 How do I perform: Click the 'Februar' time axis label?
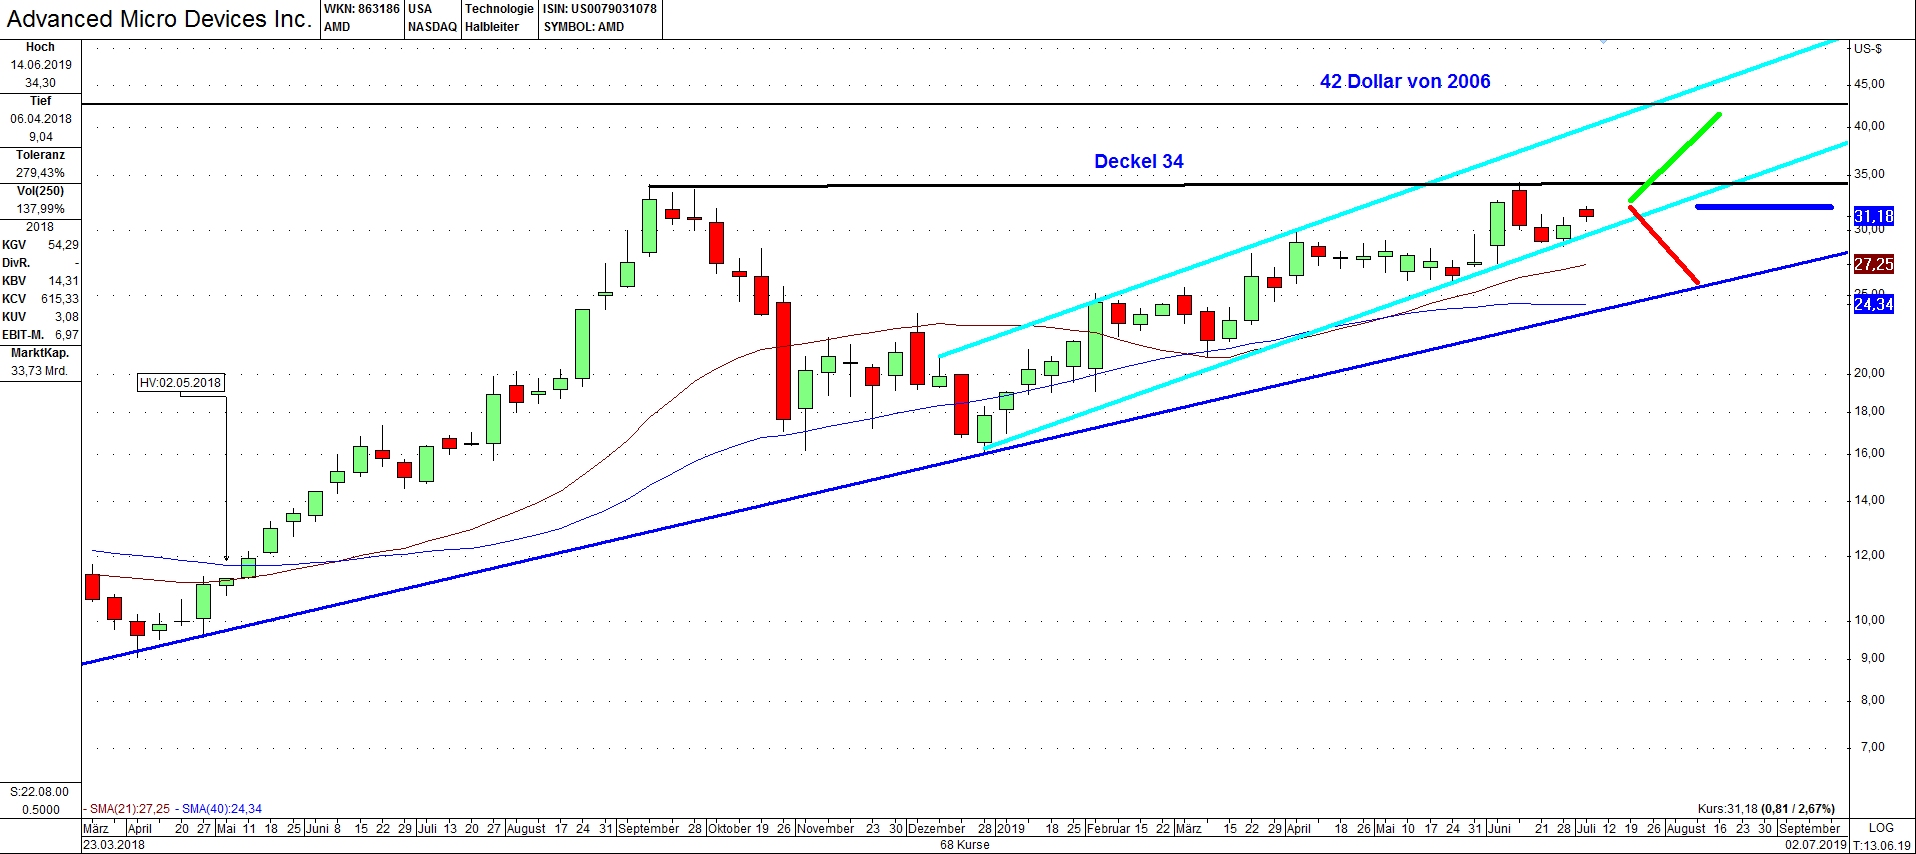tap(1109, 828)
